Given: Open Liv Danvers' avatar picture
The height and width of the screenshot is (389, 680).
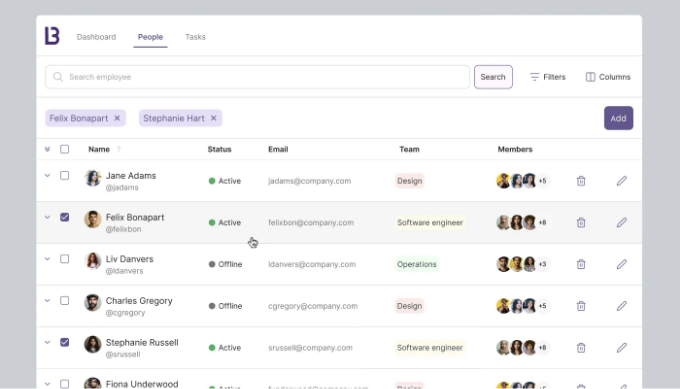Looking at the screenshot, I should point(92,261).
